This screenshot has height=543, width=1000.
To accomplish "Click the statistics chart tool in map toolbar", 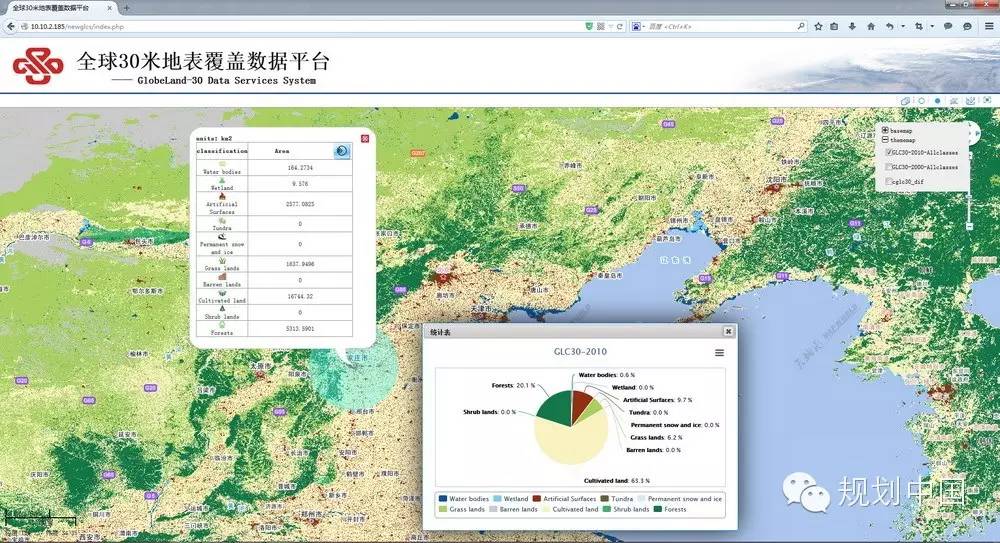I will (954, 101).
